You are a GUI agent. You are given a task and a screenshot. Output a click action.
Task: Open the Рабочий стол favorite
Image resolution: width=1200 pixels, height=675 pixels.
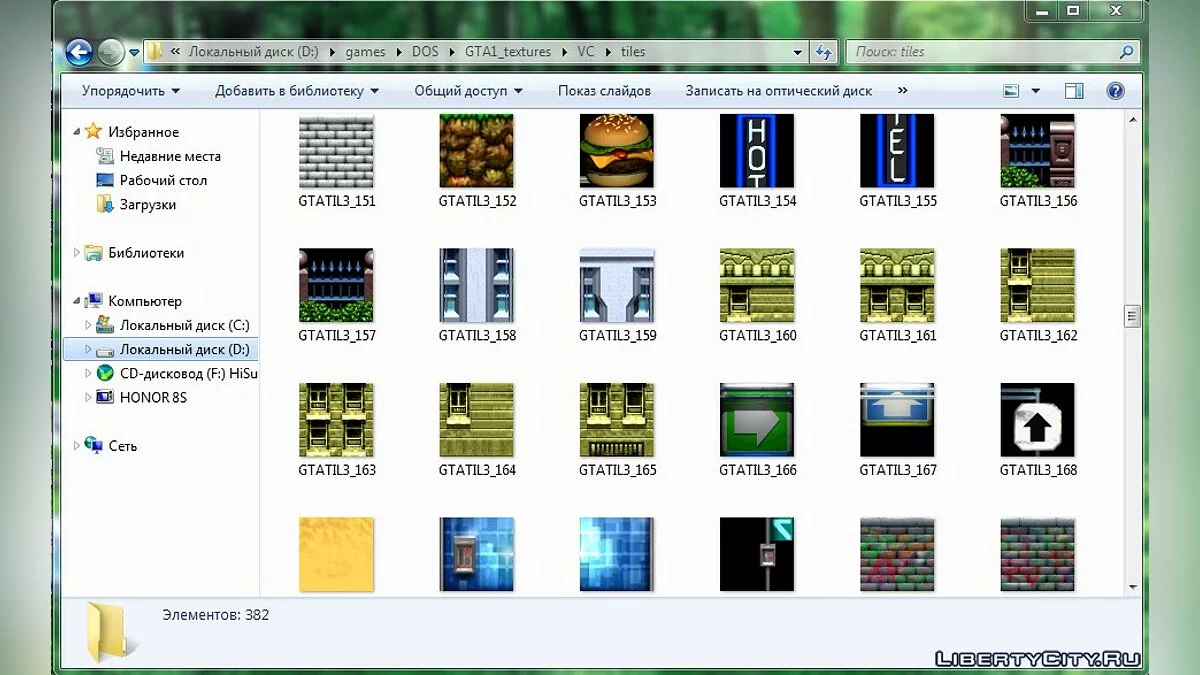coord(163,180)
